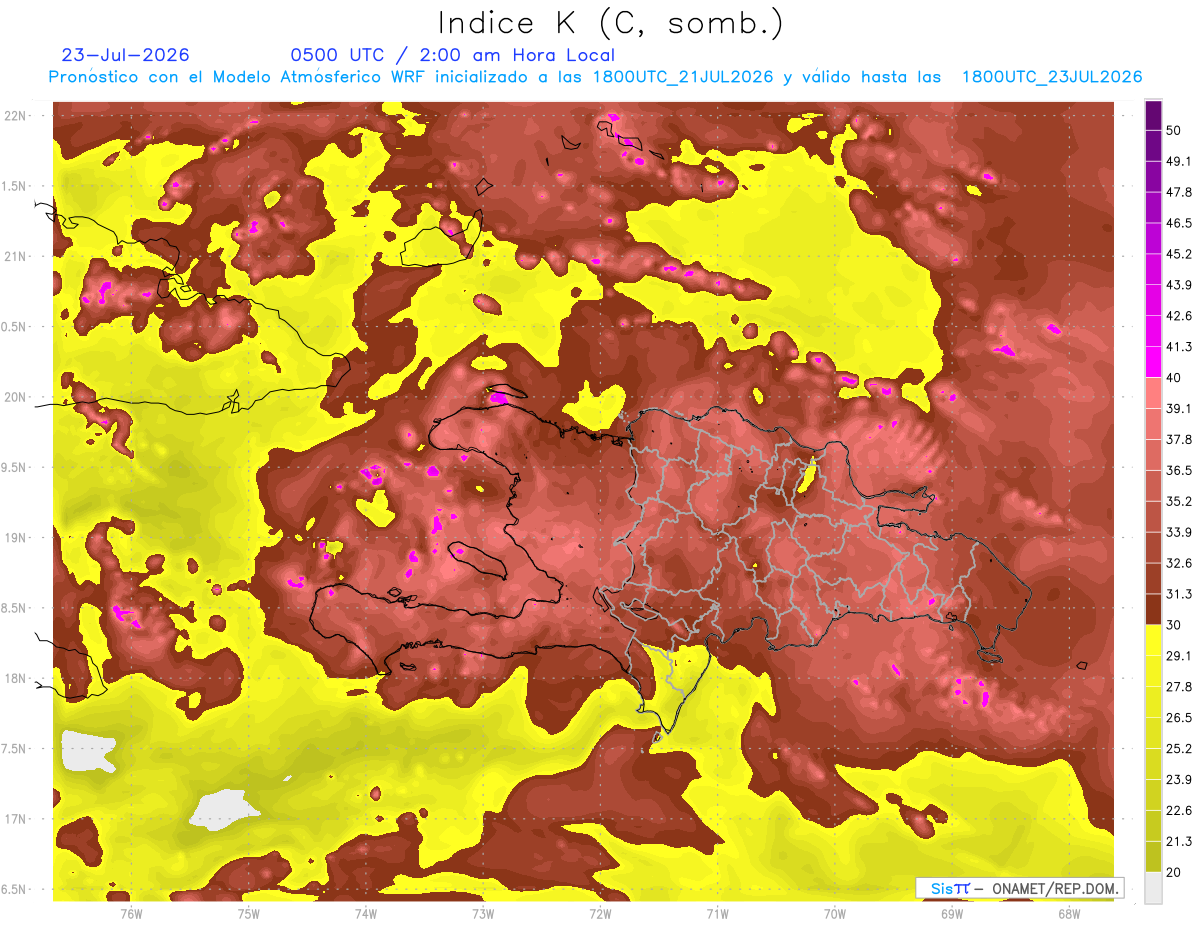1200x927 pixels.
Task: Click the '45.2' colorbar label
Action: [x=1178, y=254]
